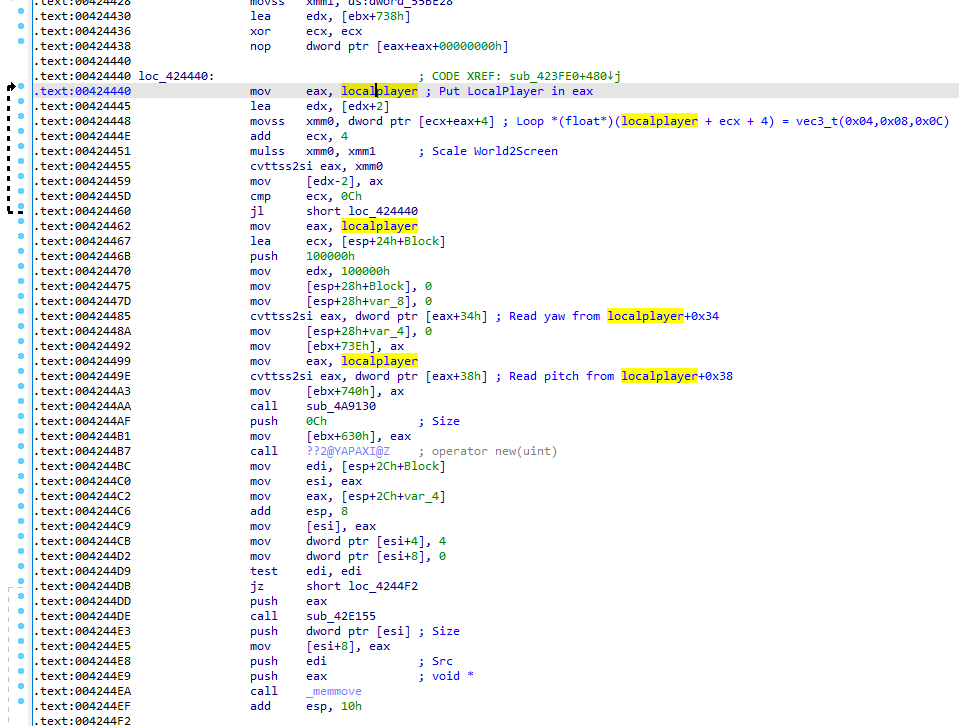Click 'dword ptr [esi]' on line 004244E3
This screenshot has width=959, height=726.
point(358,631)
